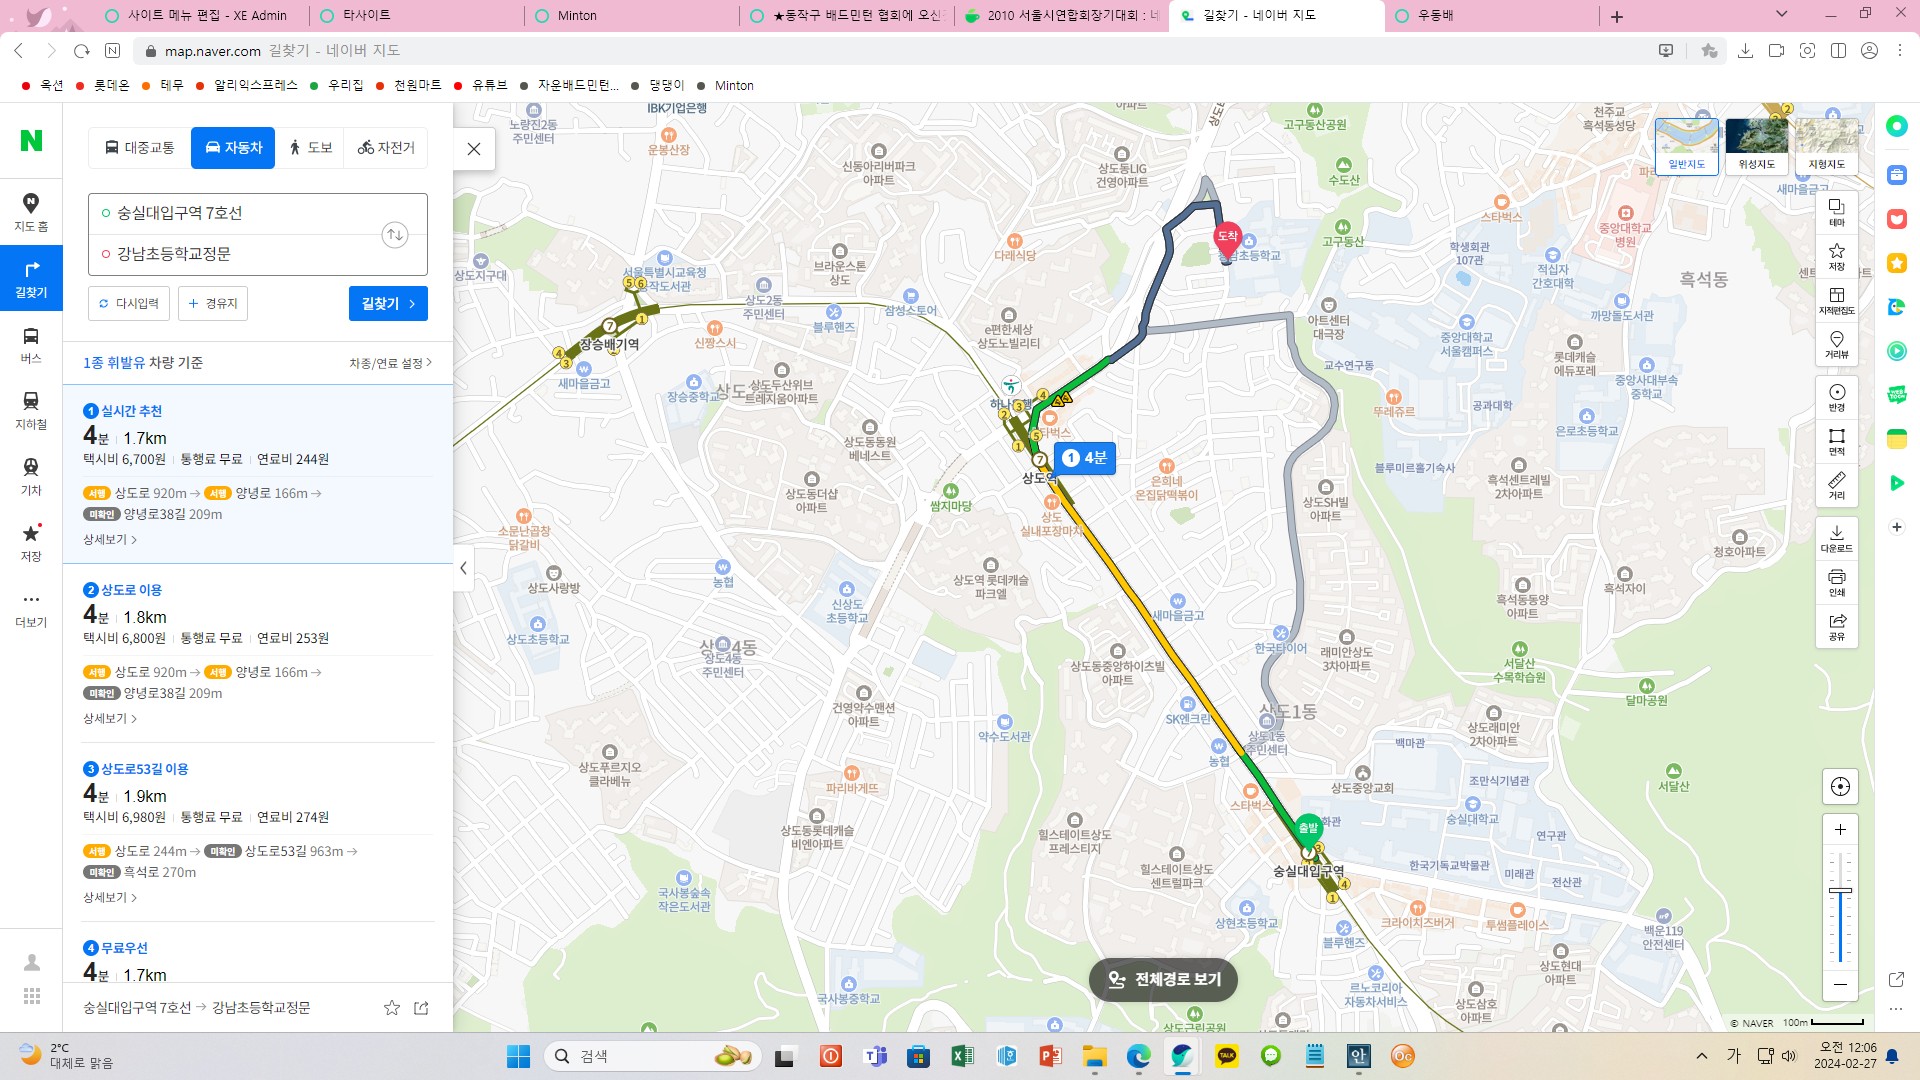
Task: Add a waypoint with 경유지 button
Action: click(x=213, y=303)
